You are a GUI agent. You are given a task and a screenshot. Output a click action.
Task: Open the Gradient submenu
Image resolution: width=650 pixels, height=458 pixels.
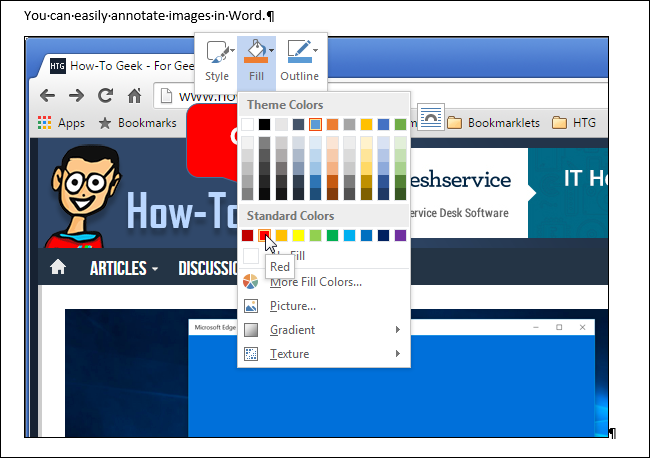(x=324, y=330)
